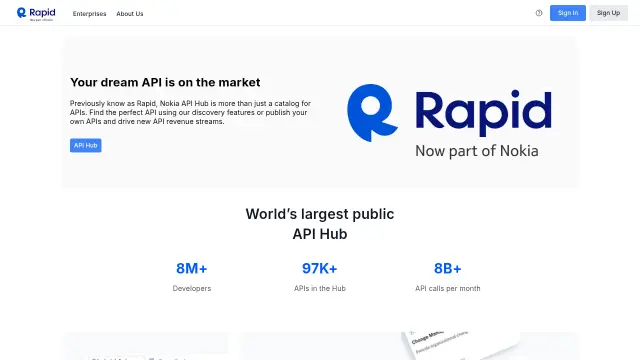The image size is (640, 360).
Task: Click the "World's largest public API Hub" heading
Action: (320, 224)
